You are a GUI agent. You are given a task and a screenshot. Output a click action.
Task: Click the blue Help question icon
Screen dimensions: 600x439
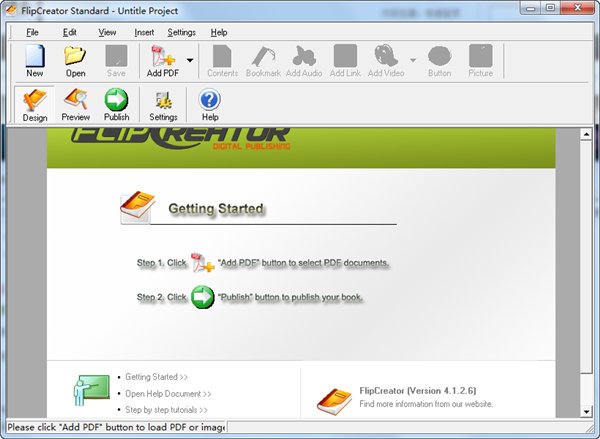click(x=210, y=105)
